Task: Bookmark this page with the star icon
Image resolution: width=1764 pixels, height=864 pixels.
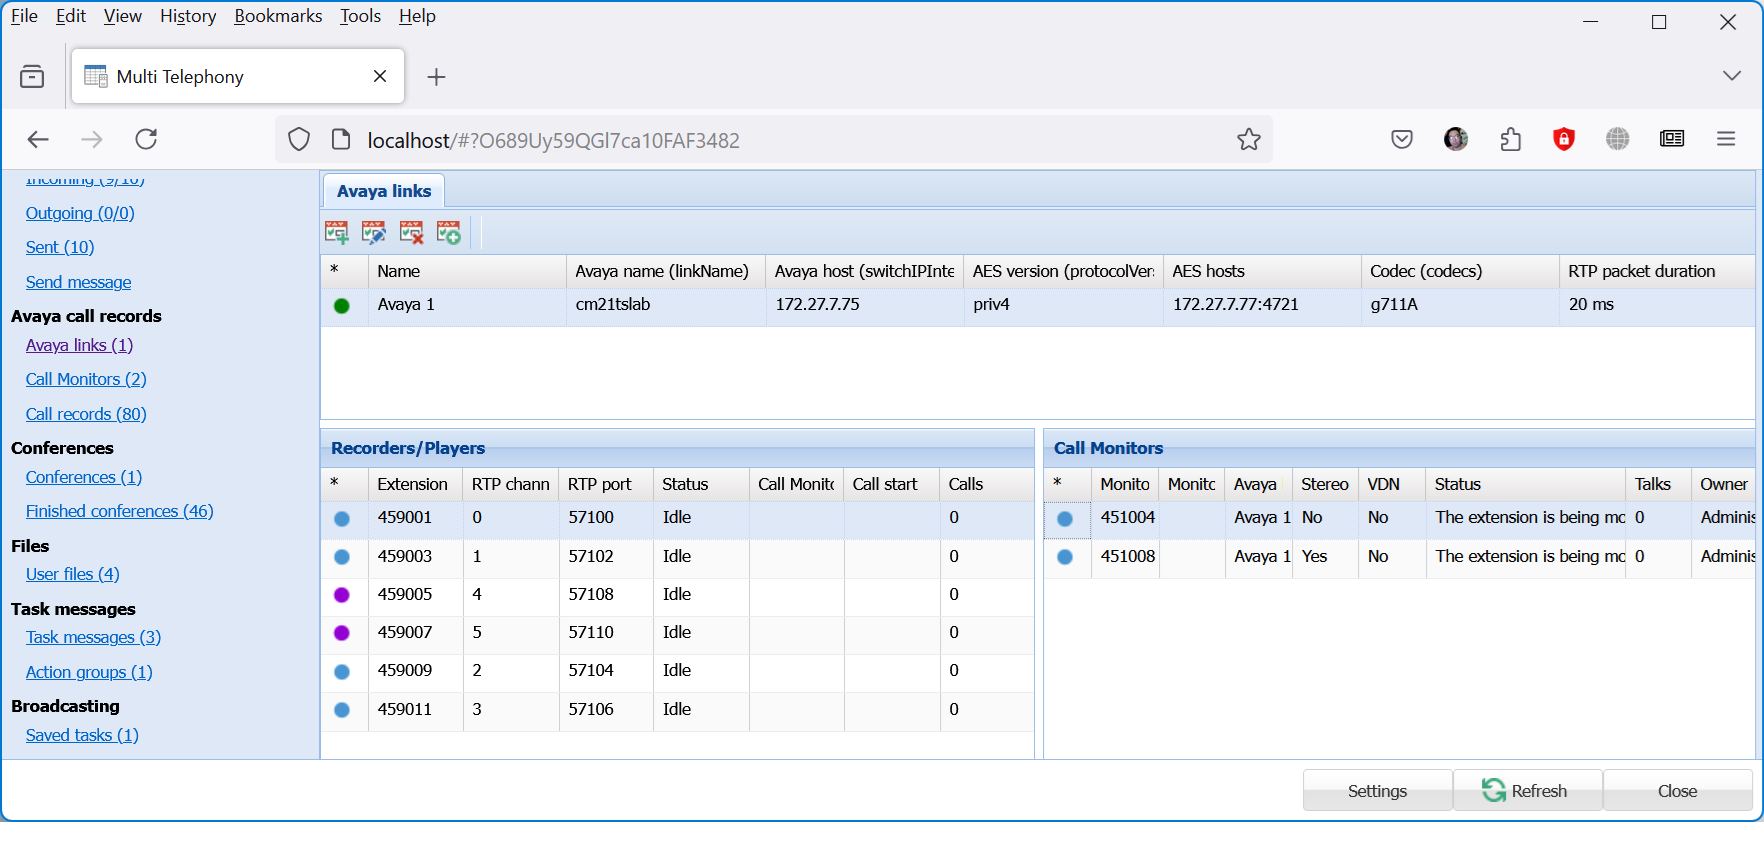Action: [1248, 140]
